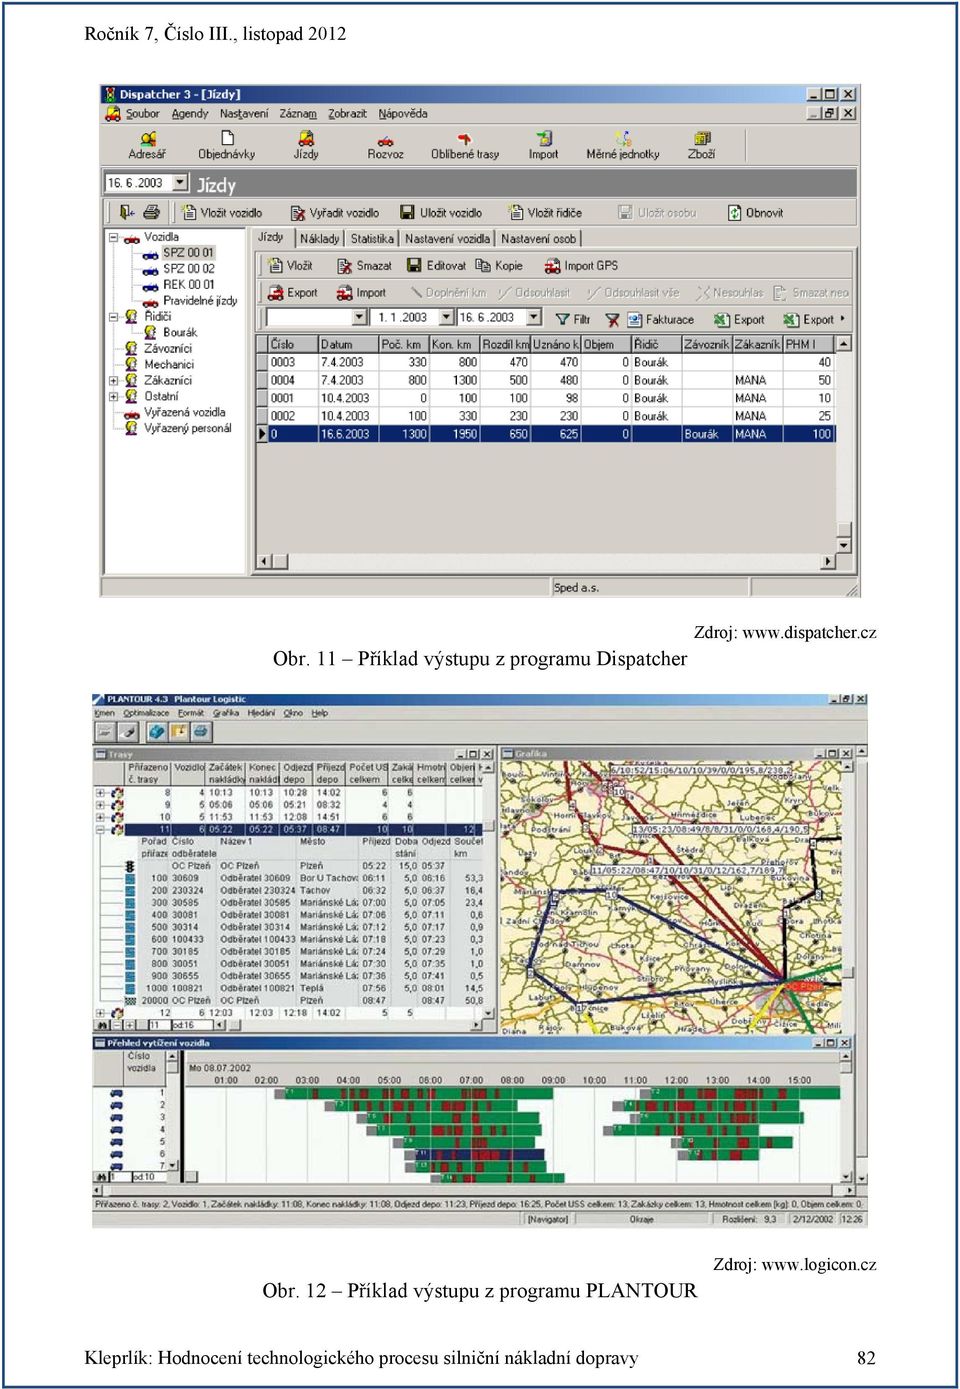Open Rozvoz from the Dispatcher toolbar
This screenshot has width=960, height=1389.
point(385,146)
